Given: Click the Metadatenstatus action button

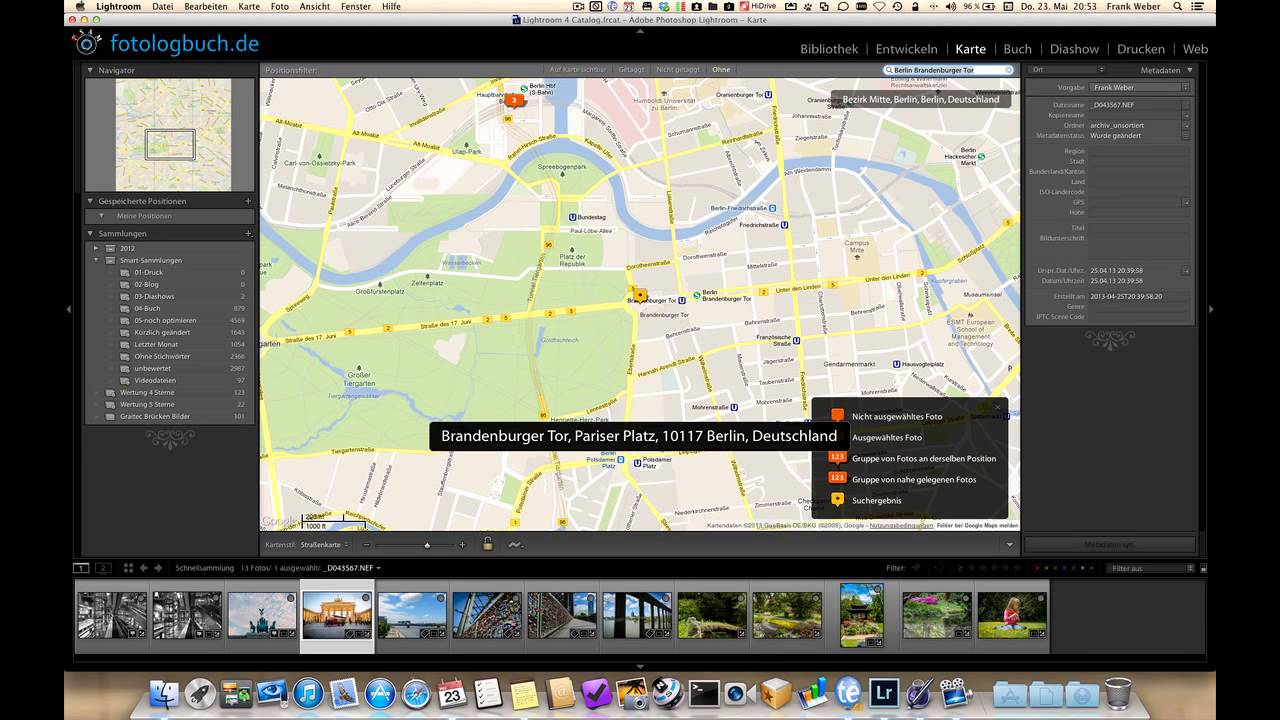Looking at the screenshot, I should [1186, 135].
